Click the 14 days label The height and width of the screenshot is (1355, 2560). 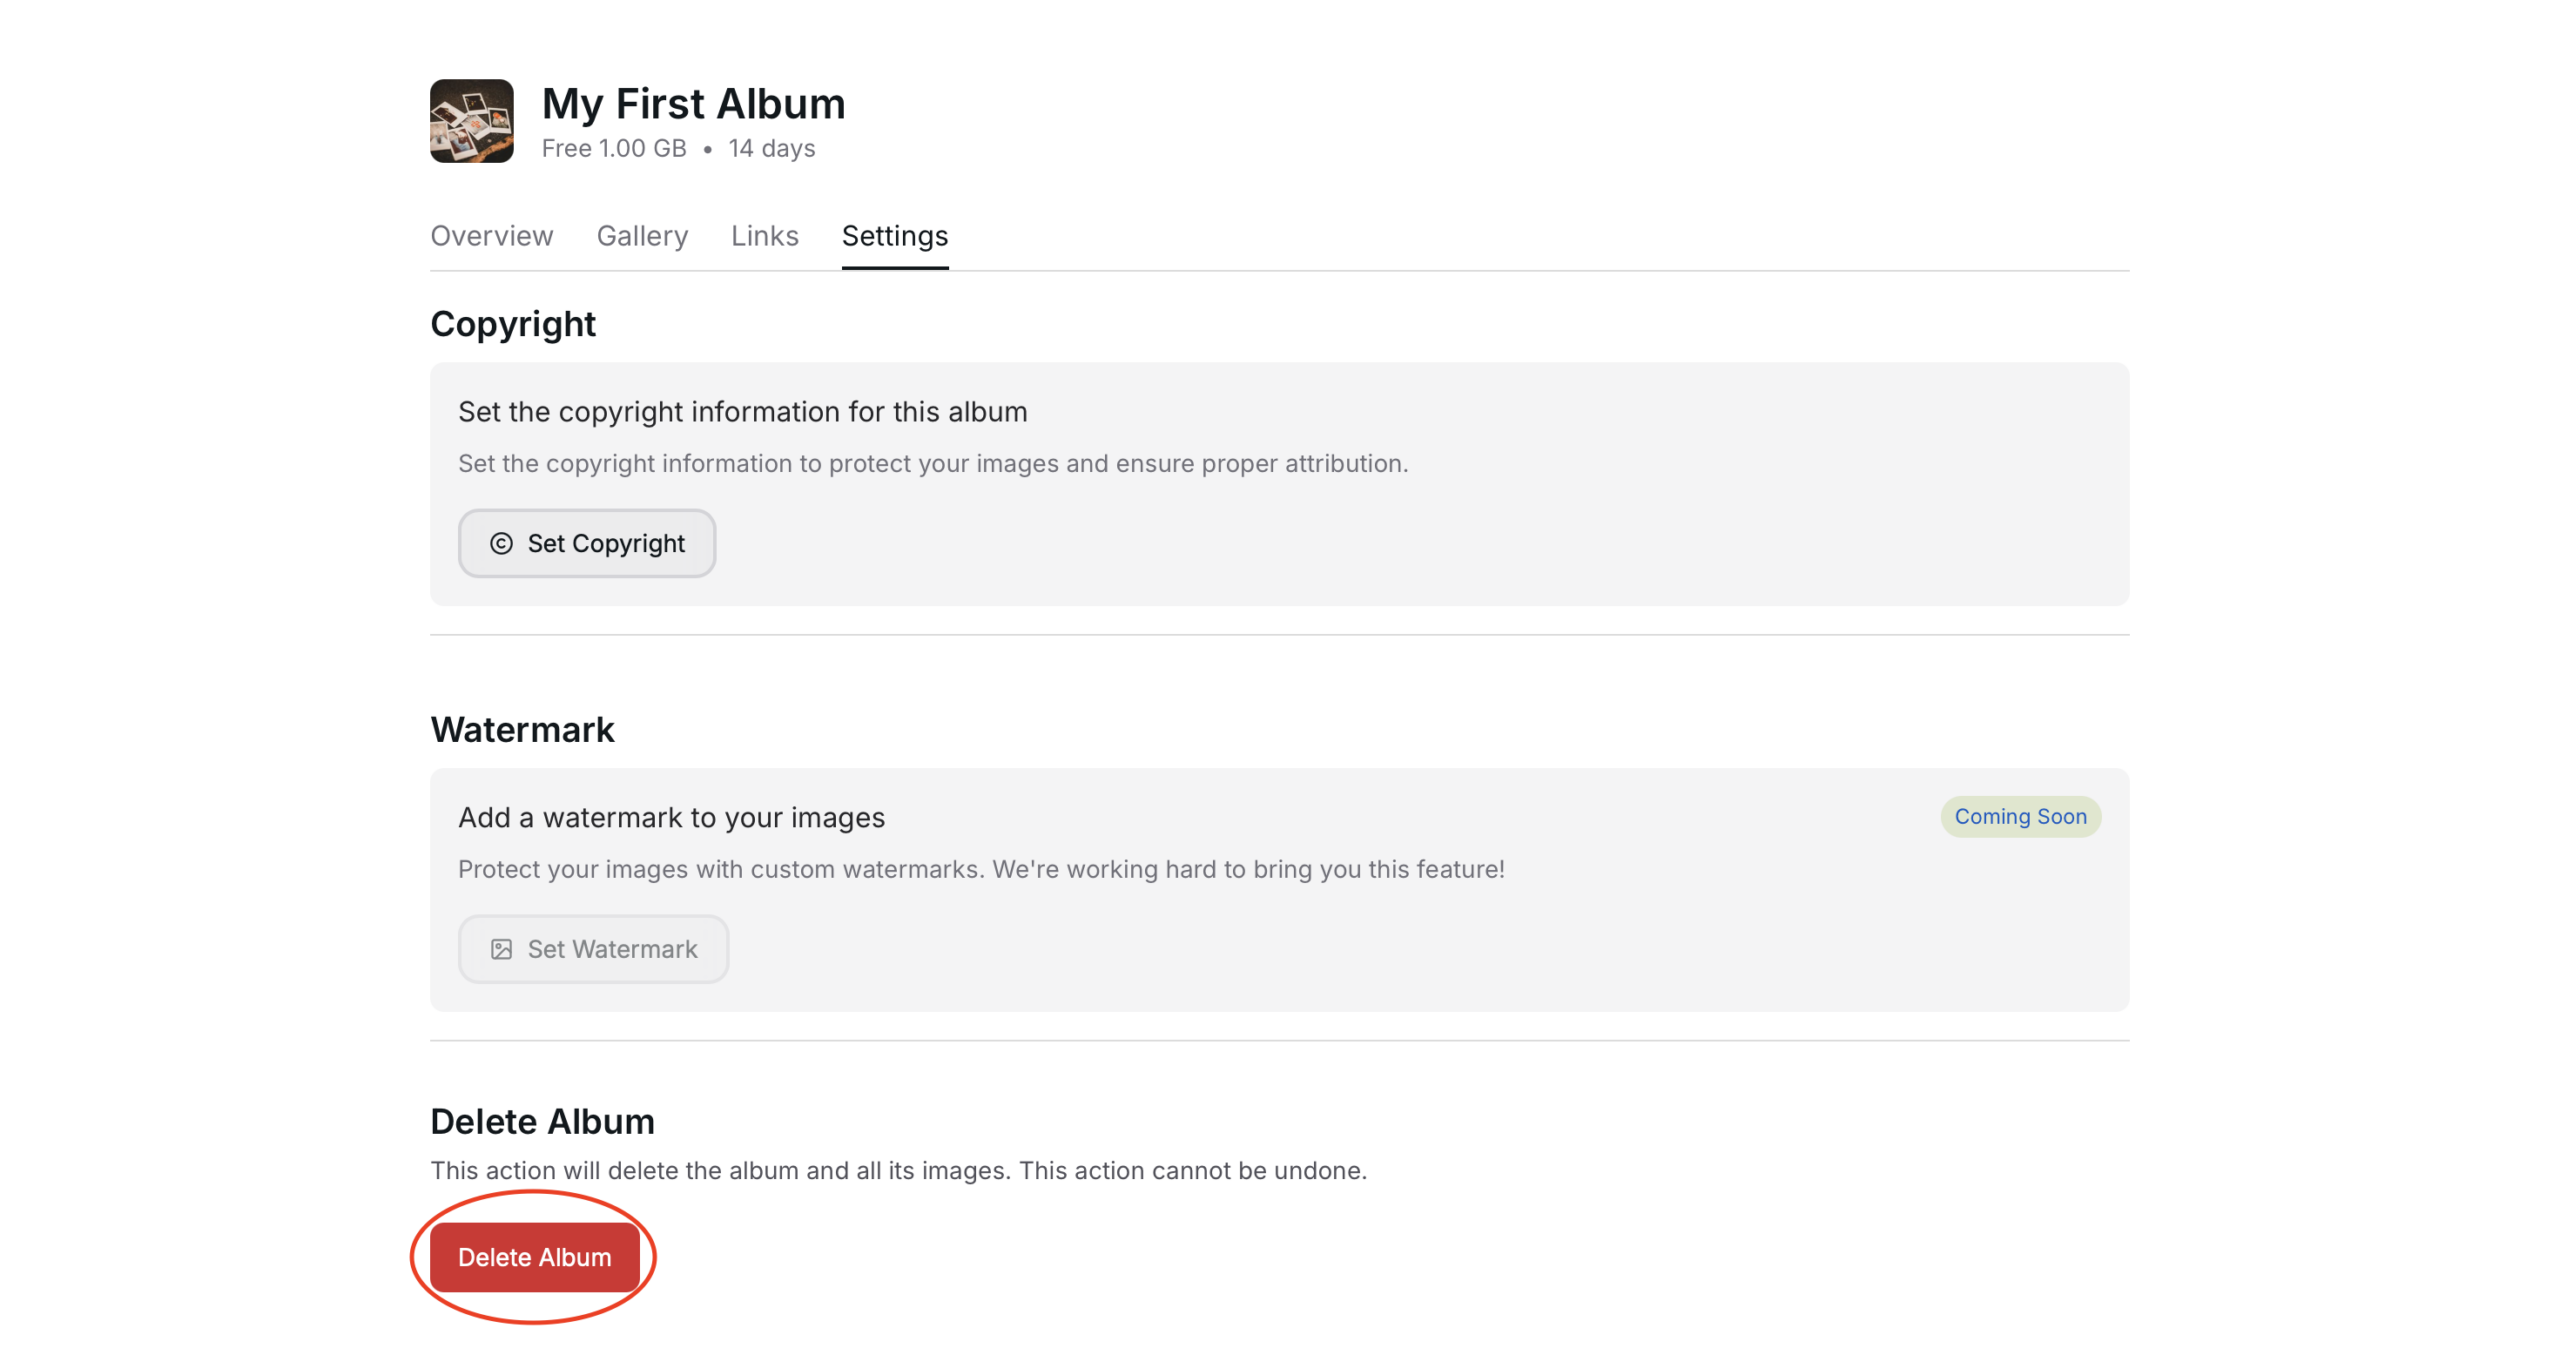pos(771,148)
